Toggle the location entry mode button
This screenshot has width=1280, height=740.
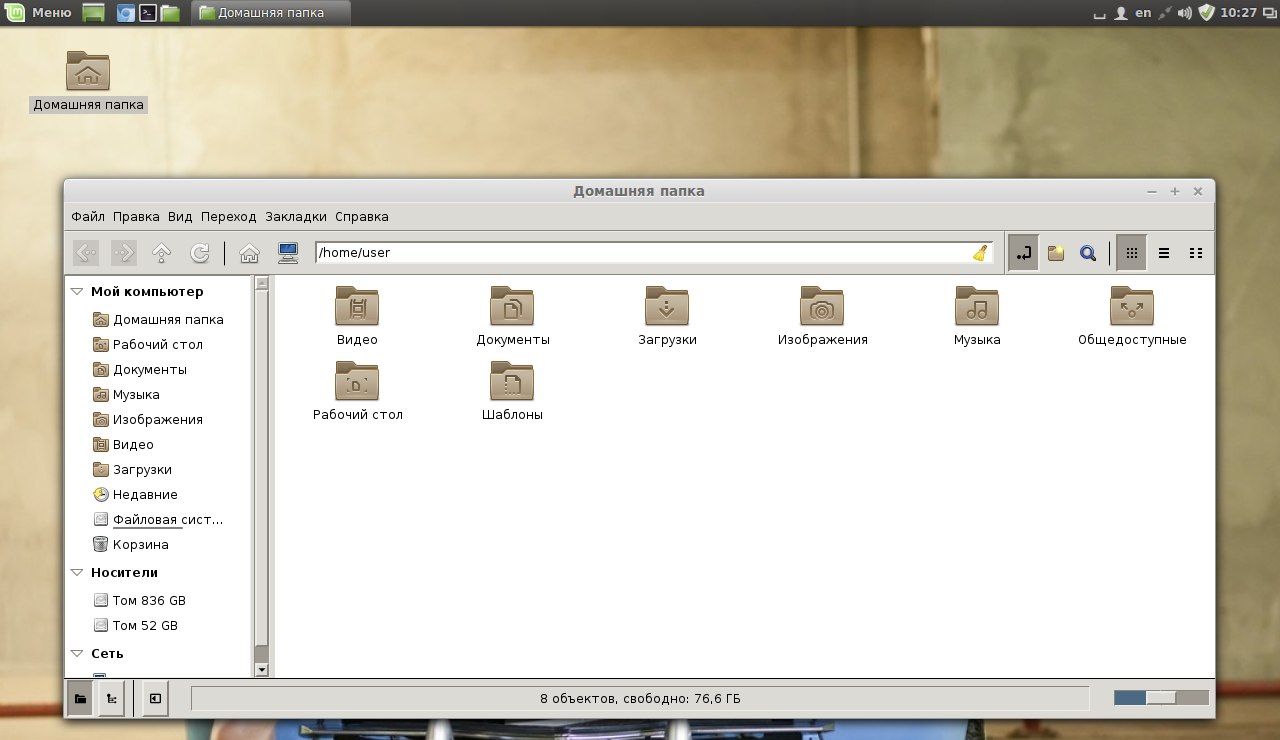pos(1023,253)
